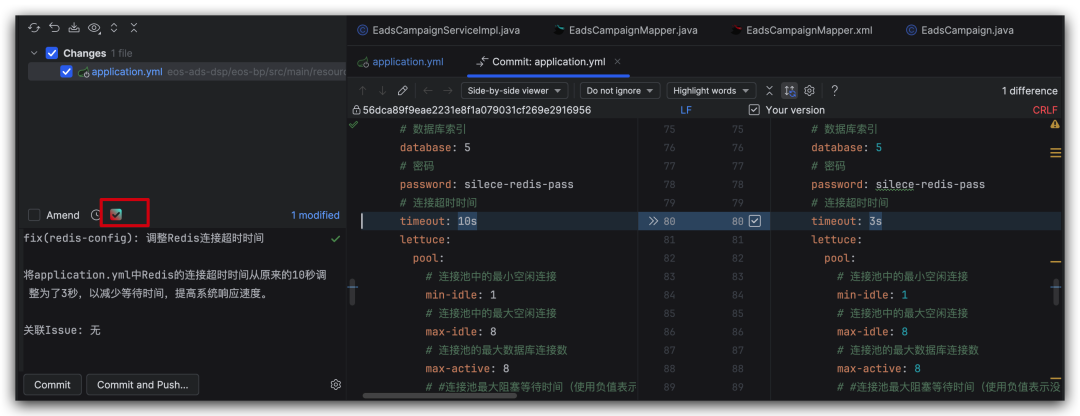Expand all changes tree nodes
The image size is (1080, 416).
tap(114, 28)
